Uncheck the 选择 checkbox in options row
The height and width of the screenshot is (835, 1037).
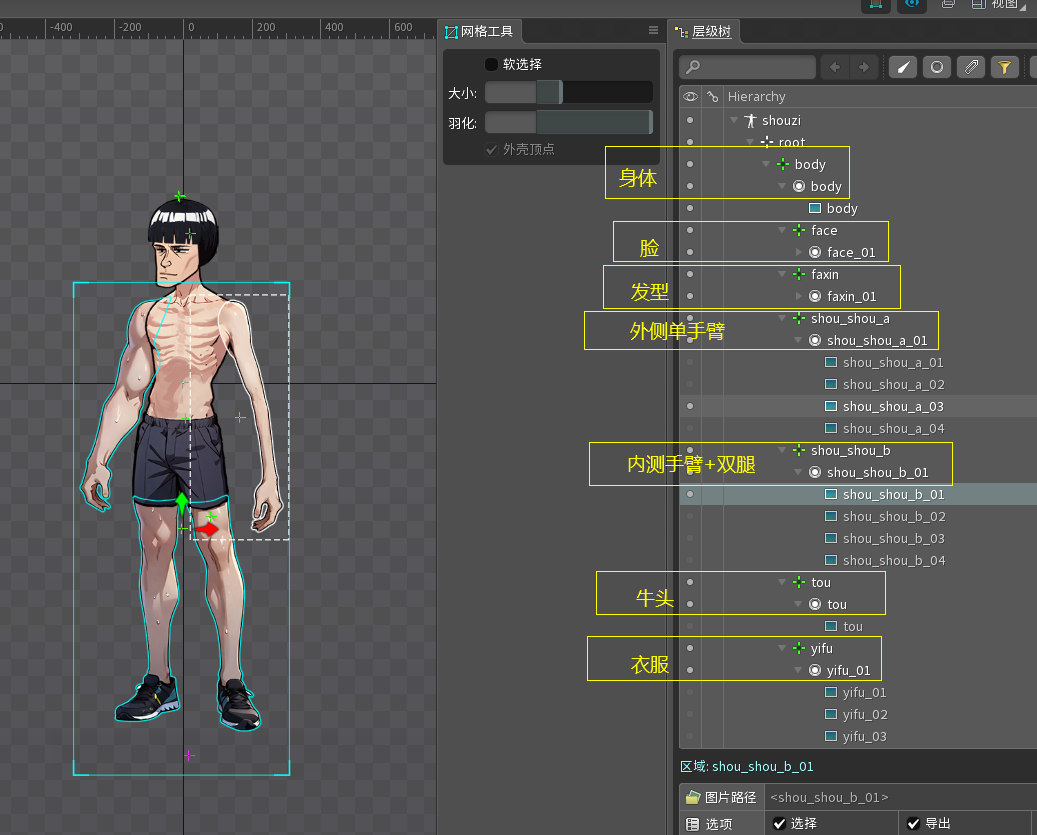click(780, 823)
